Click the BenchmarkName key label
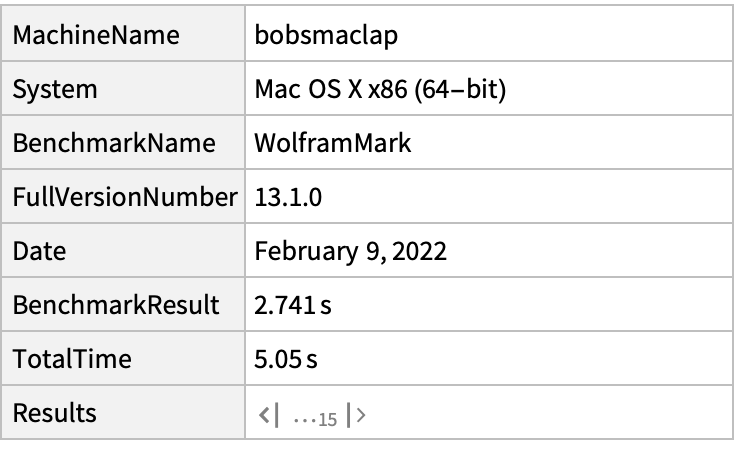This screenshot has width=734, height=476. point(114,144)
